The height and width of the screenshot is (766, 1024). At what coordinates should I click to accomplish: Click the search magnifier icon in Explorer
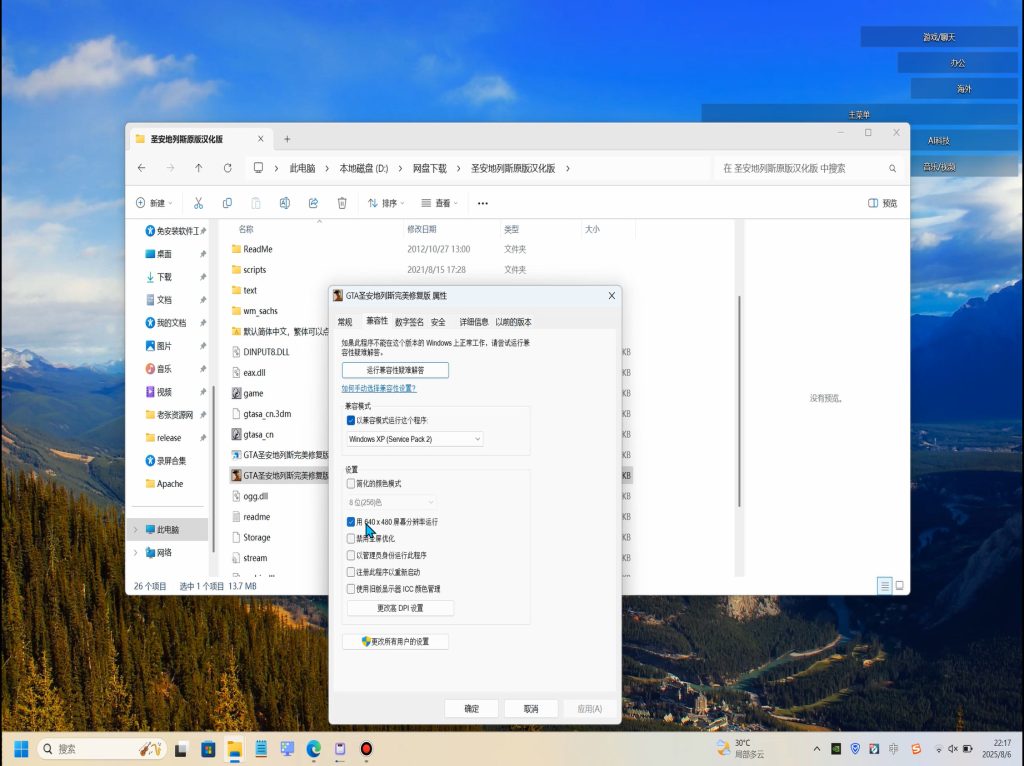pyautogui.click(x=892, y=168)
